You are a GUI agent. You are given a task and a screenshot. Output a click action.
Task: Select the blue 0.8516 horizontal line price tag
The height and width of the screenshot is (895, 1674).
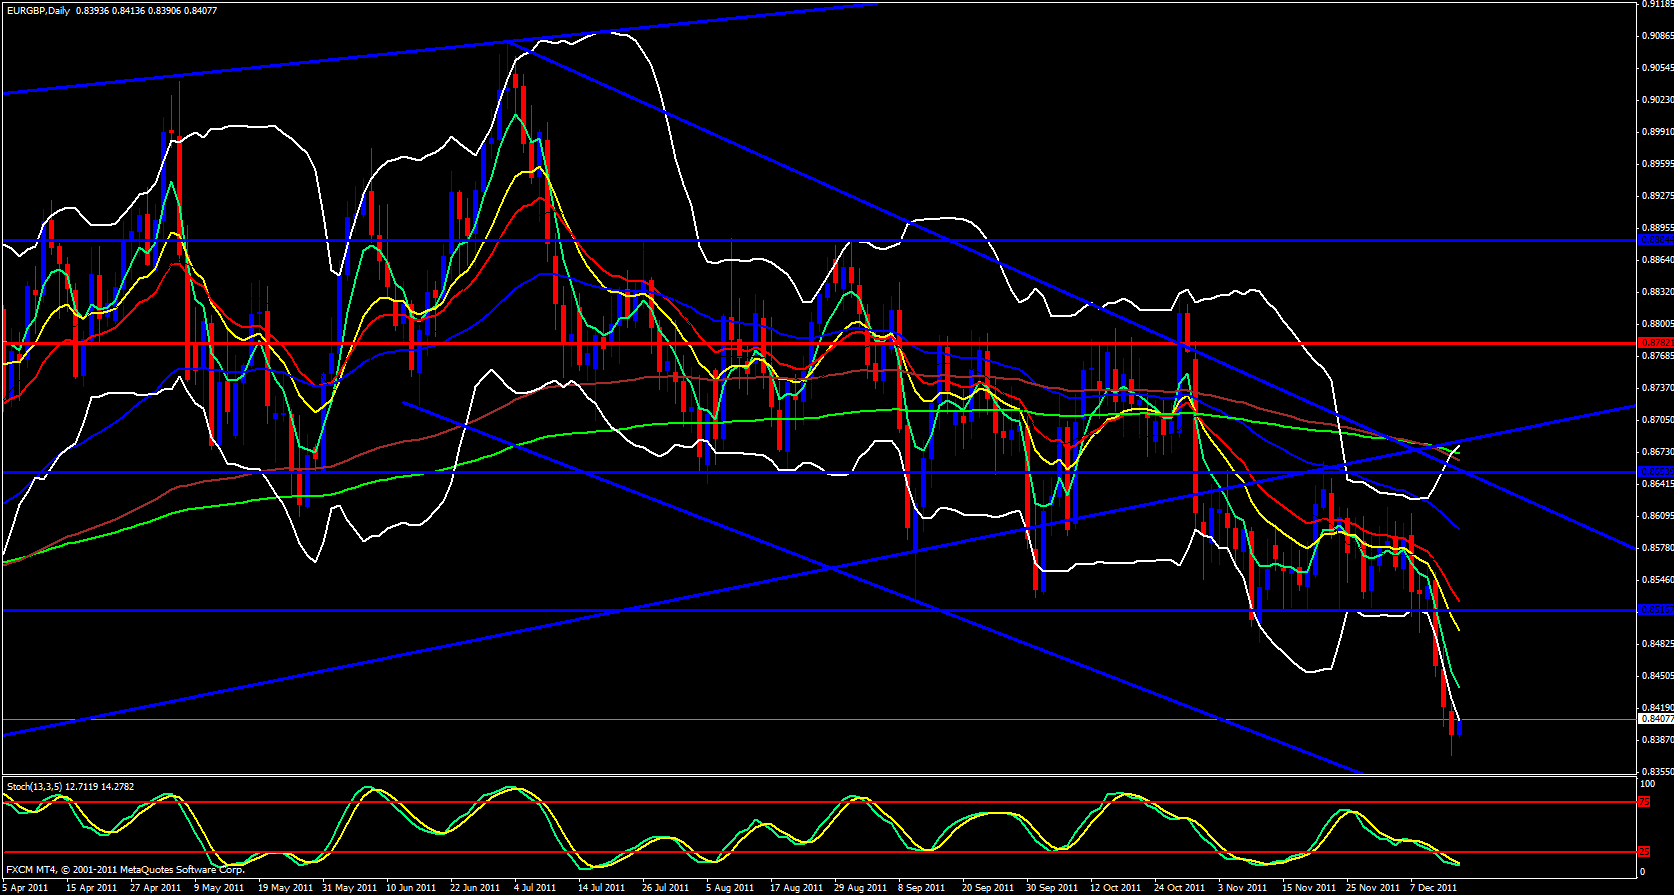click(x=1654, y=609)
